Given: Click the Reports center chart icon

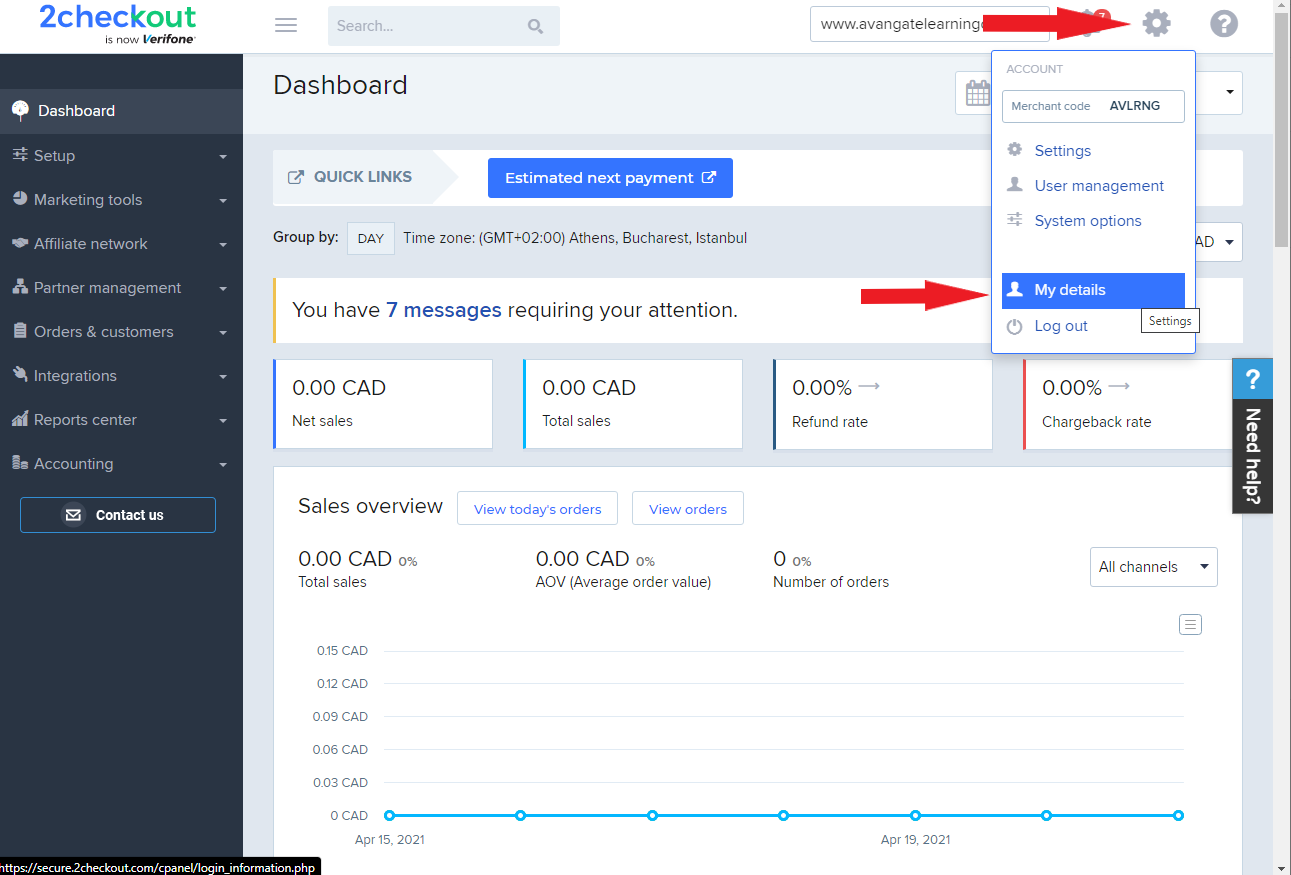Looking at the screenshot, I should point(20,419).
